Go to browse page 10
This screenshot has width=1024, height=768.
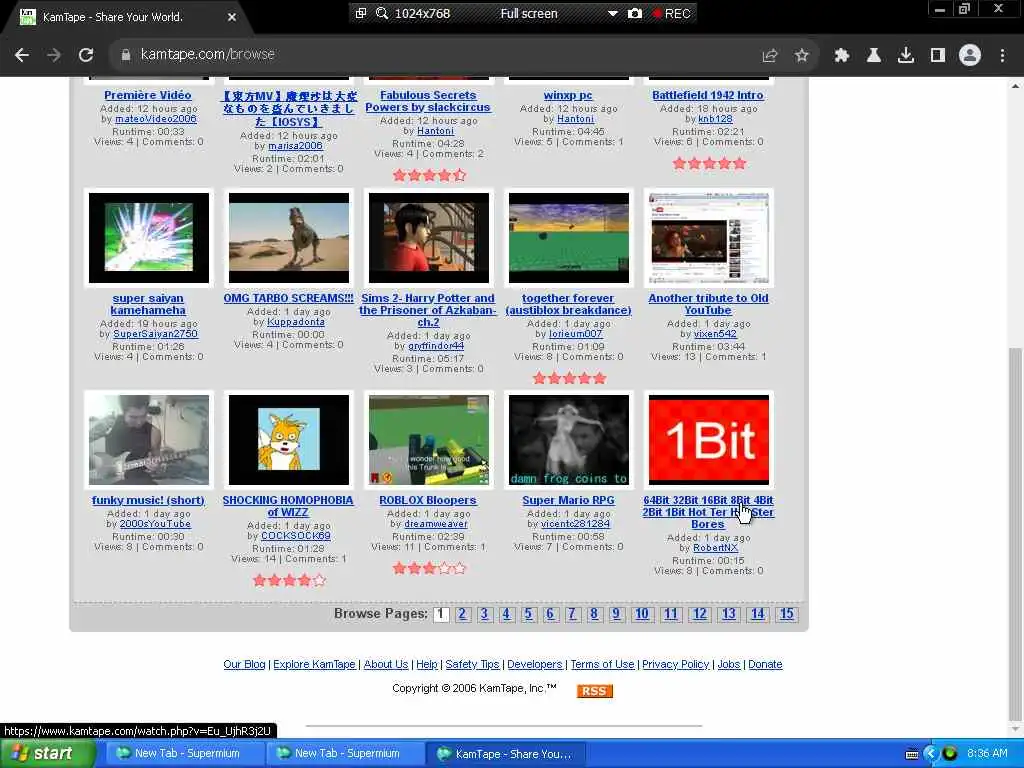coord(642,614)
